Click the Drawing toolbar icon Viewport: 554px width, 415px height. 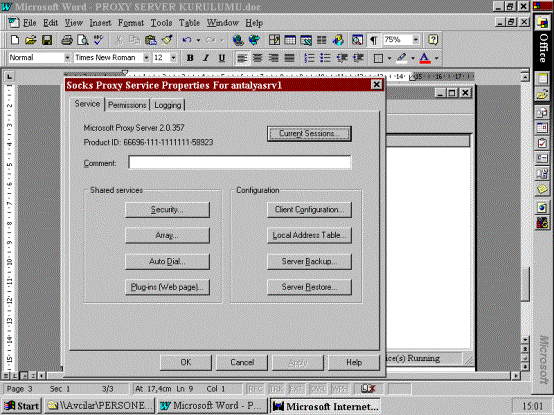click(x=338, y=40)
